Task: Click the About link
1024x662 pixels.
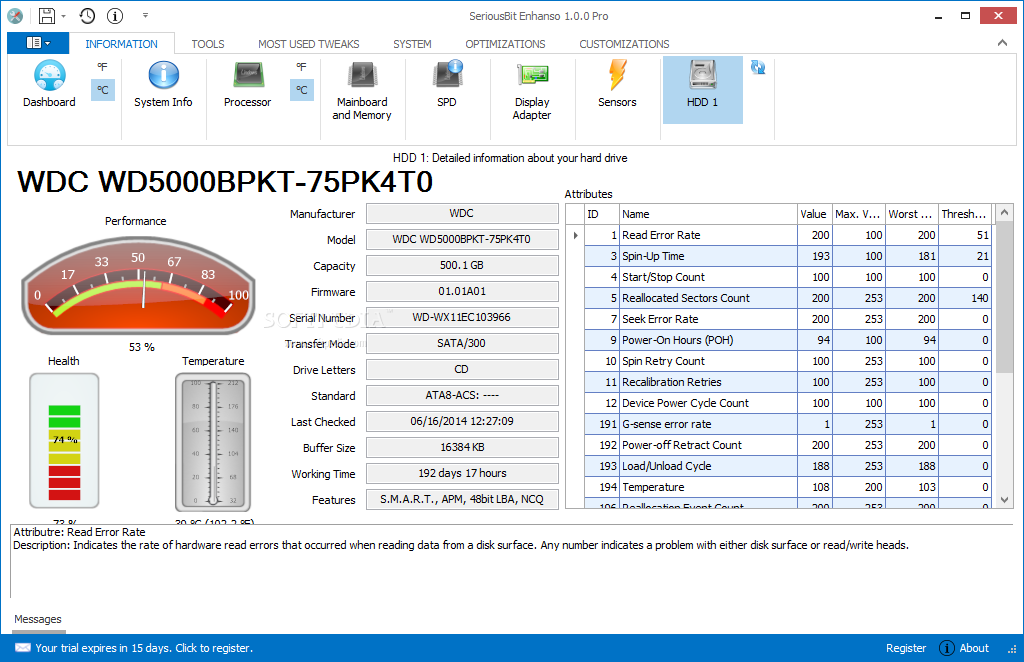Action: pyautogui.click(x=974, y=648)
